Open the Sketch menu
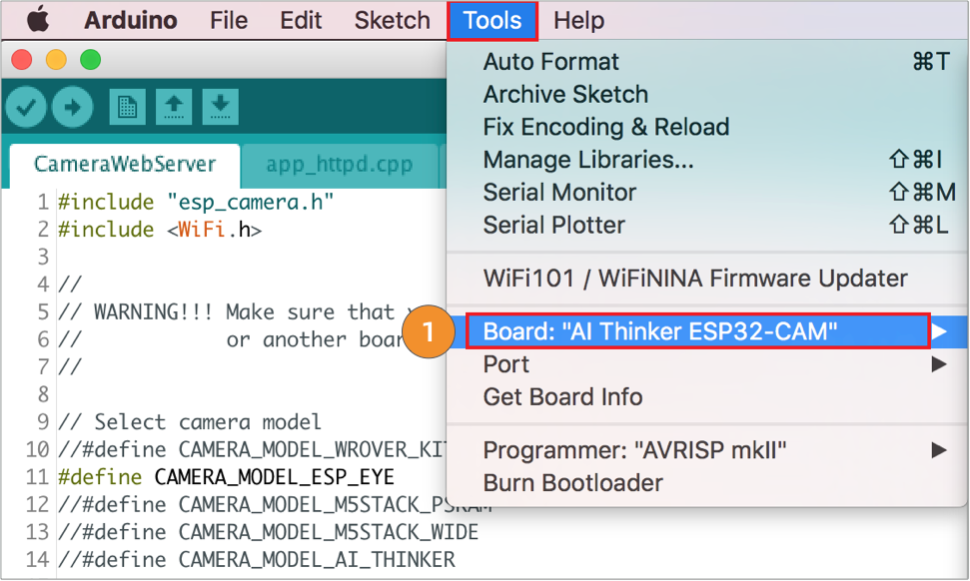 (x=392, y=21)
